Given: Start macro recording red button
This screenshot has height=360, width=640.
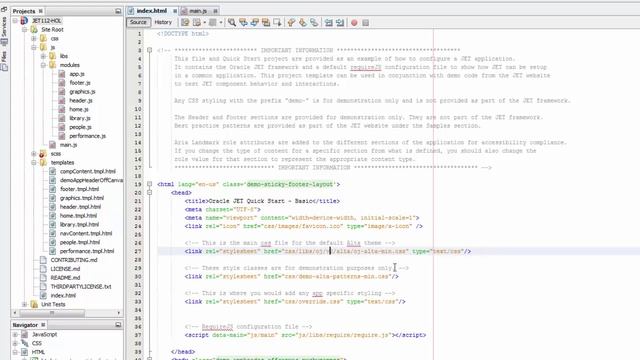Looking at the screenshot, I should pyautogui.click(x=354, y=22).
